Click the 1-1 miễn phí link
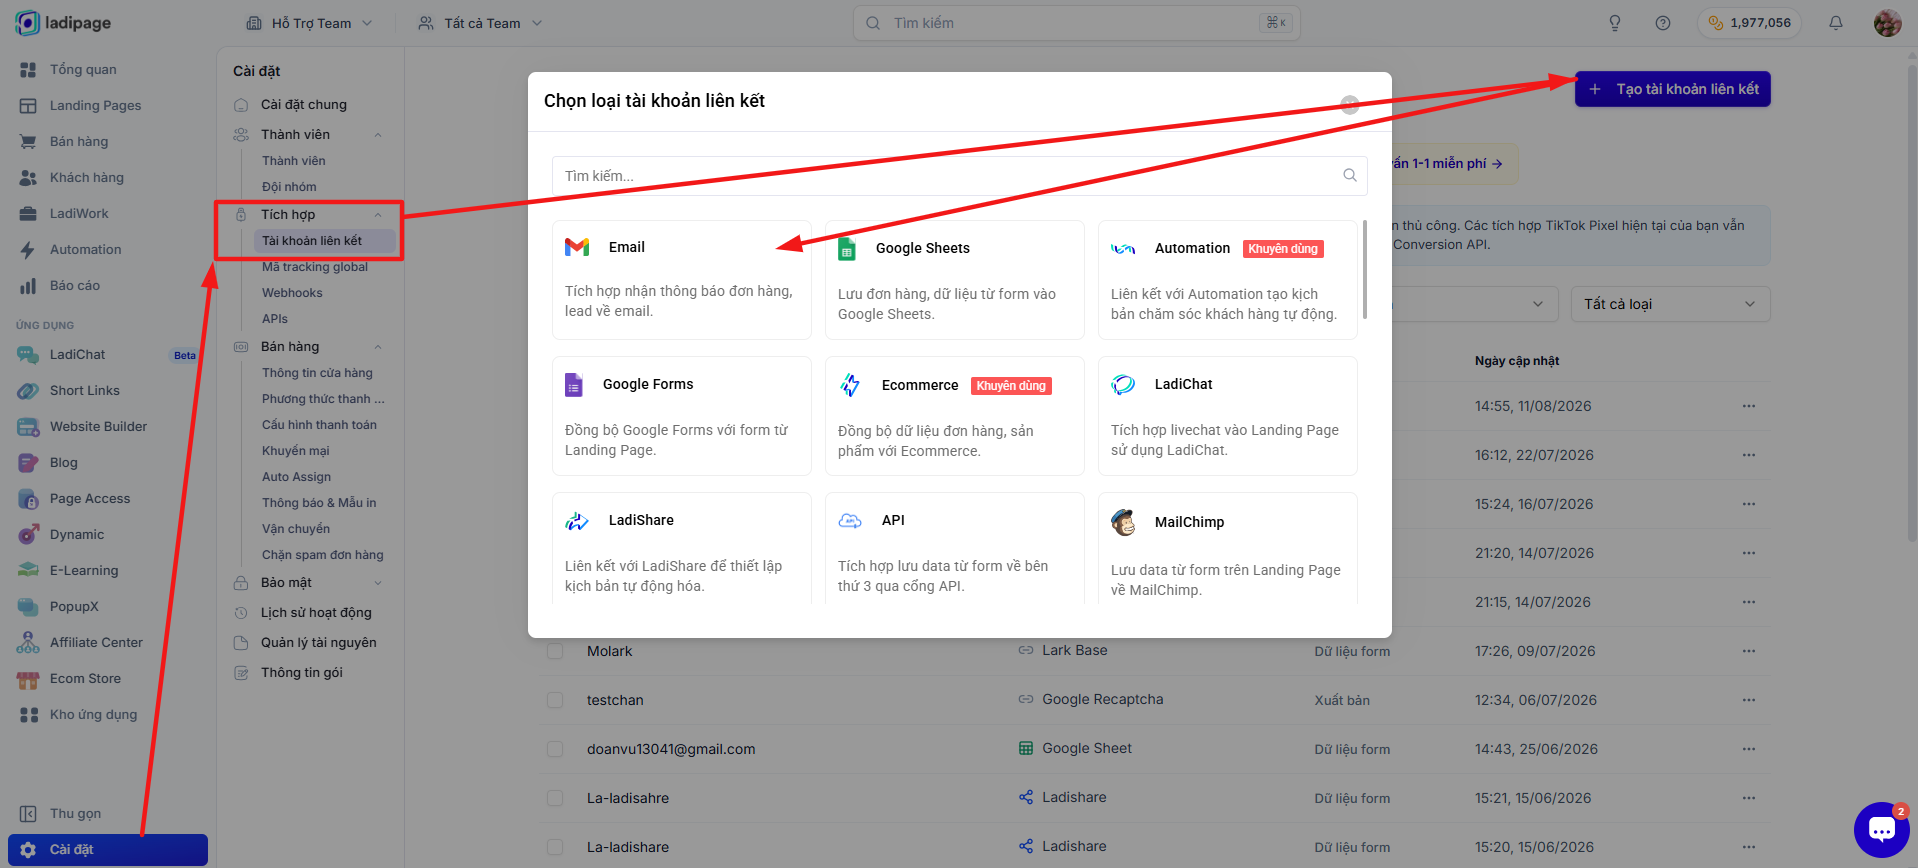Screen dimensions: 1918x868 point(1456,164)
